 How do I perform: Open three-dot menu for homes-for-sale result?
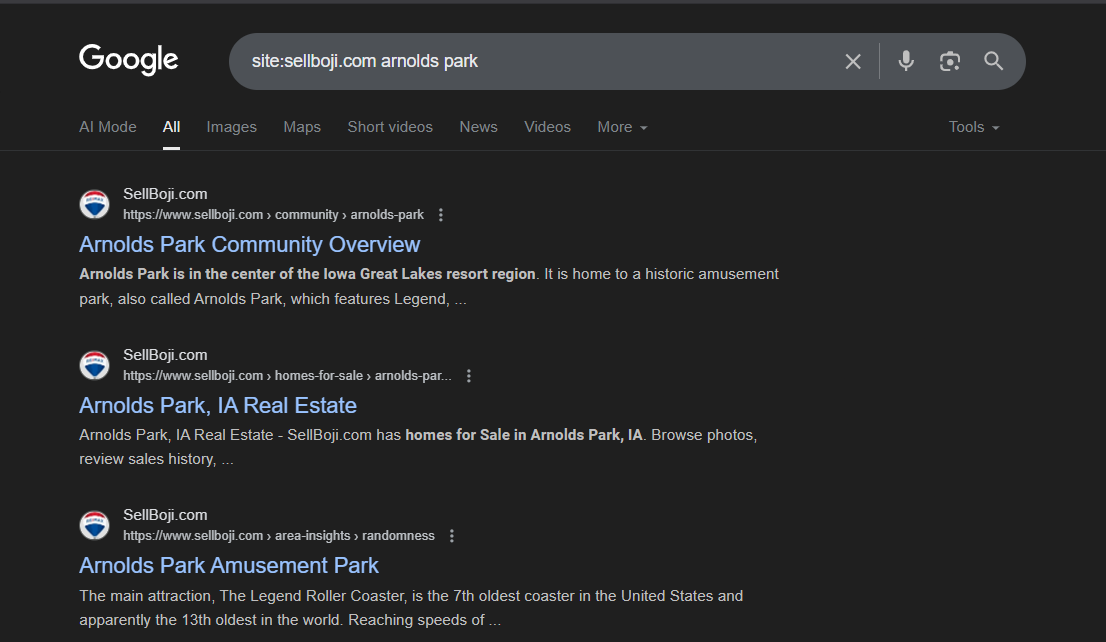click(x=469, y=376)
